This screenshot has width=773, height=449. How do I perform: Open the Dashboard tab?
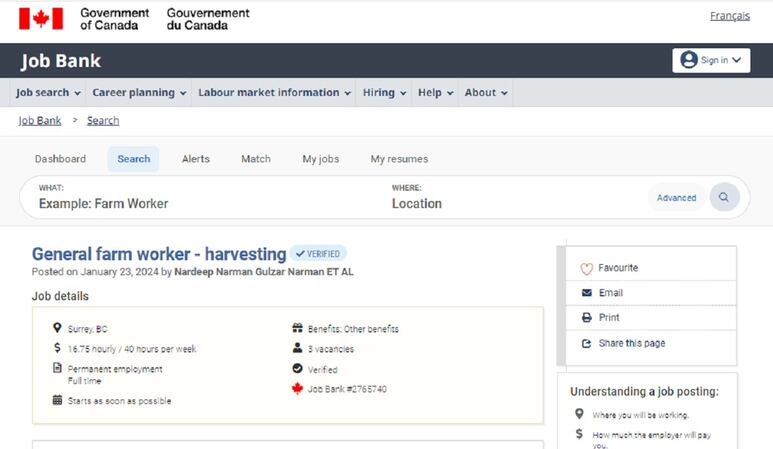60,159
